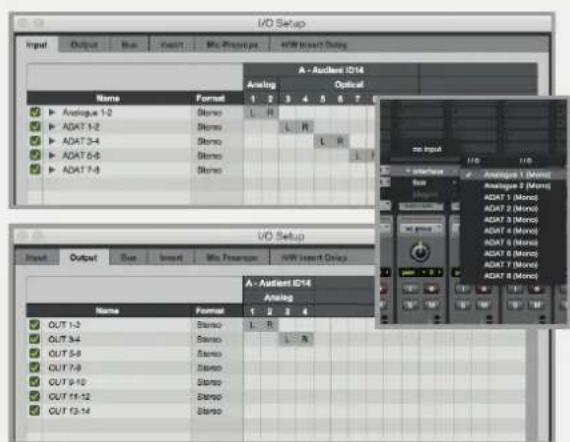570x442 pixels.
Task: Expand the Analogue 1-2 path triangle
Action: click(52, 112)
